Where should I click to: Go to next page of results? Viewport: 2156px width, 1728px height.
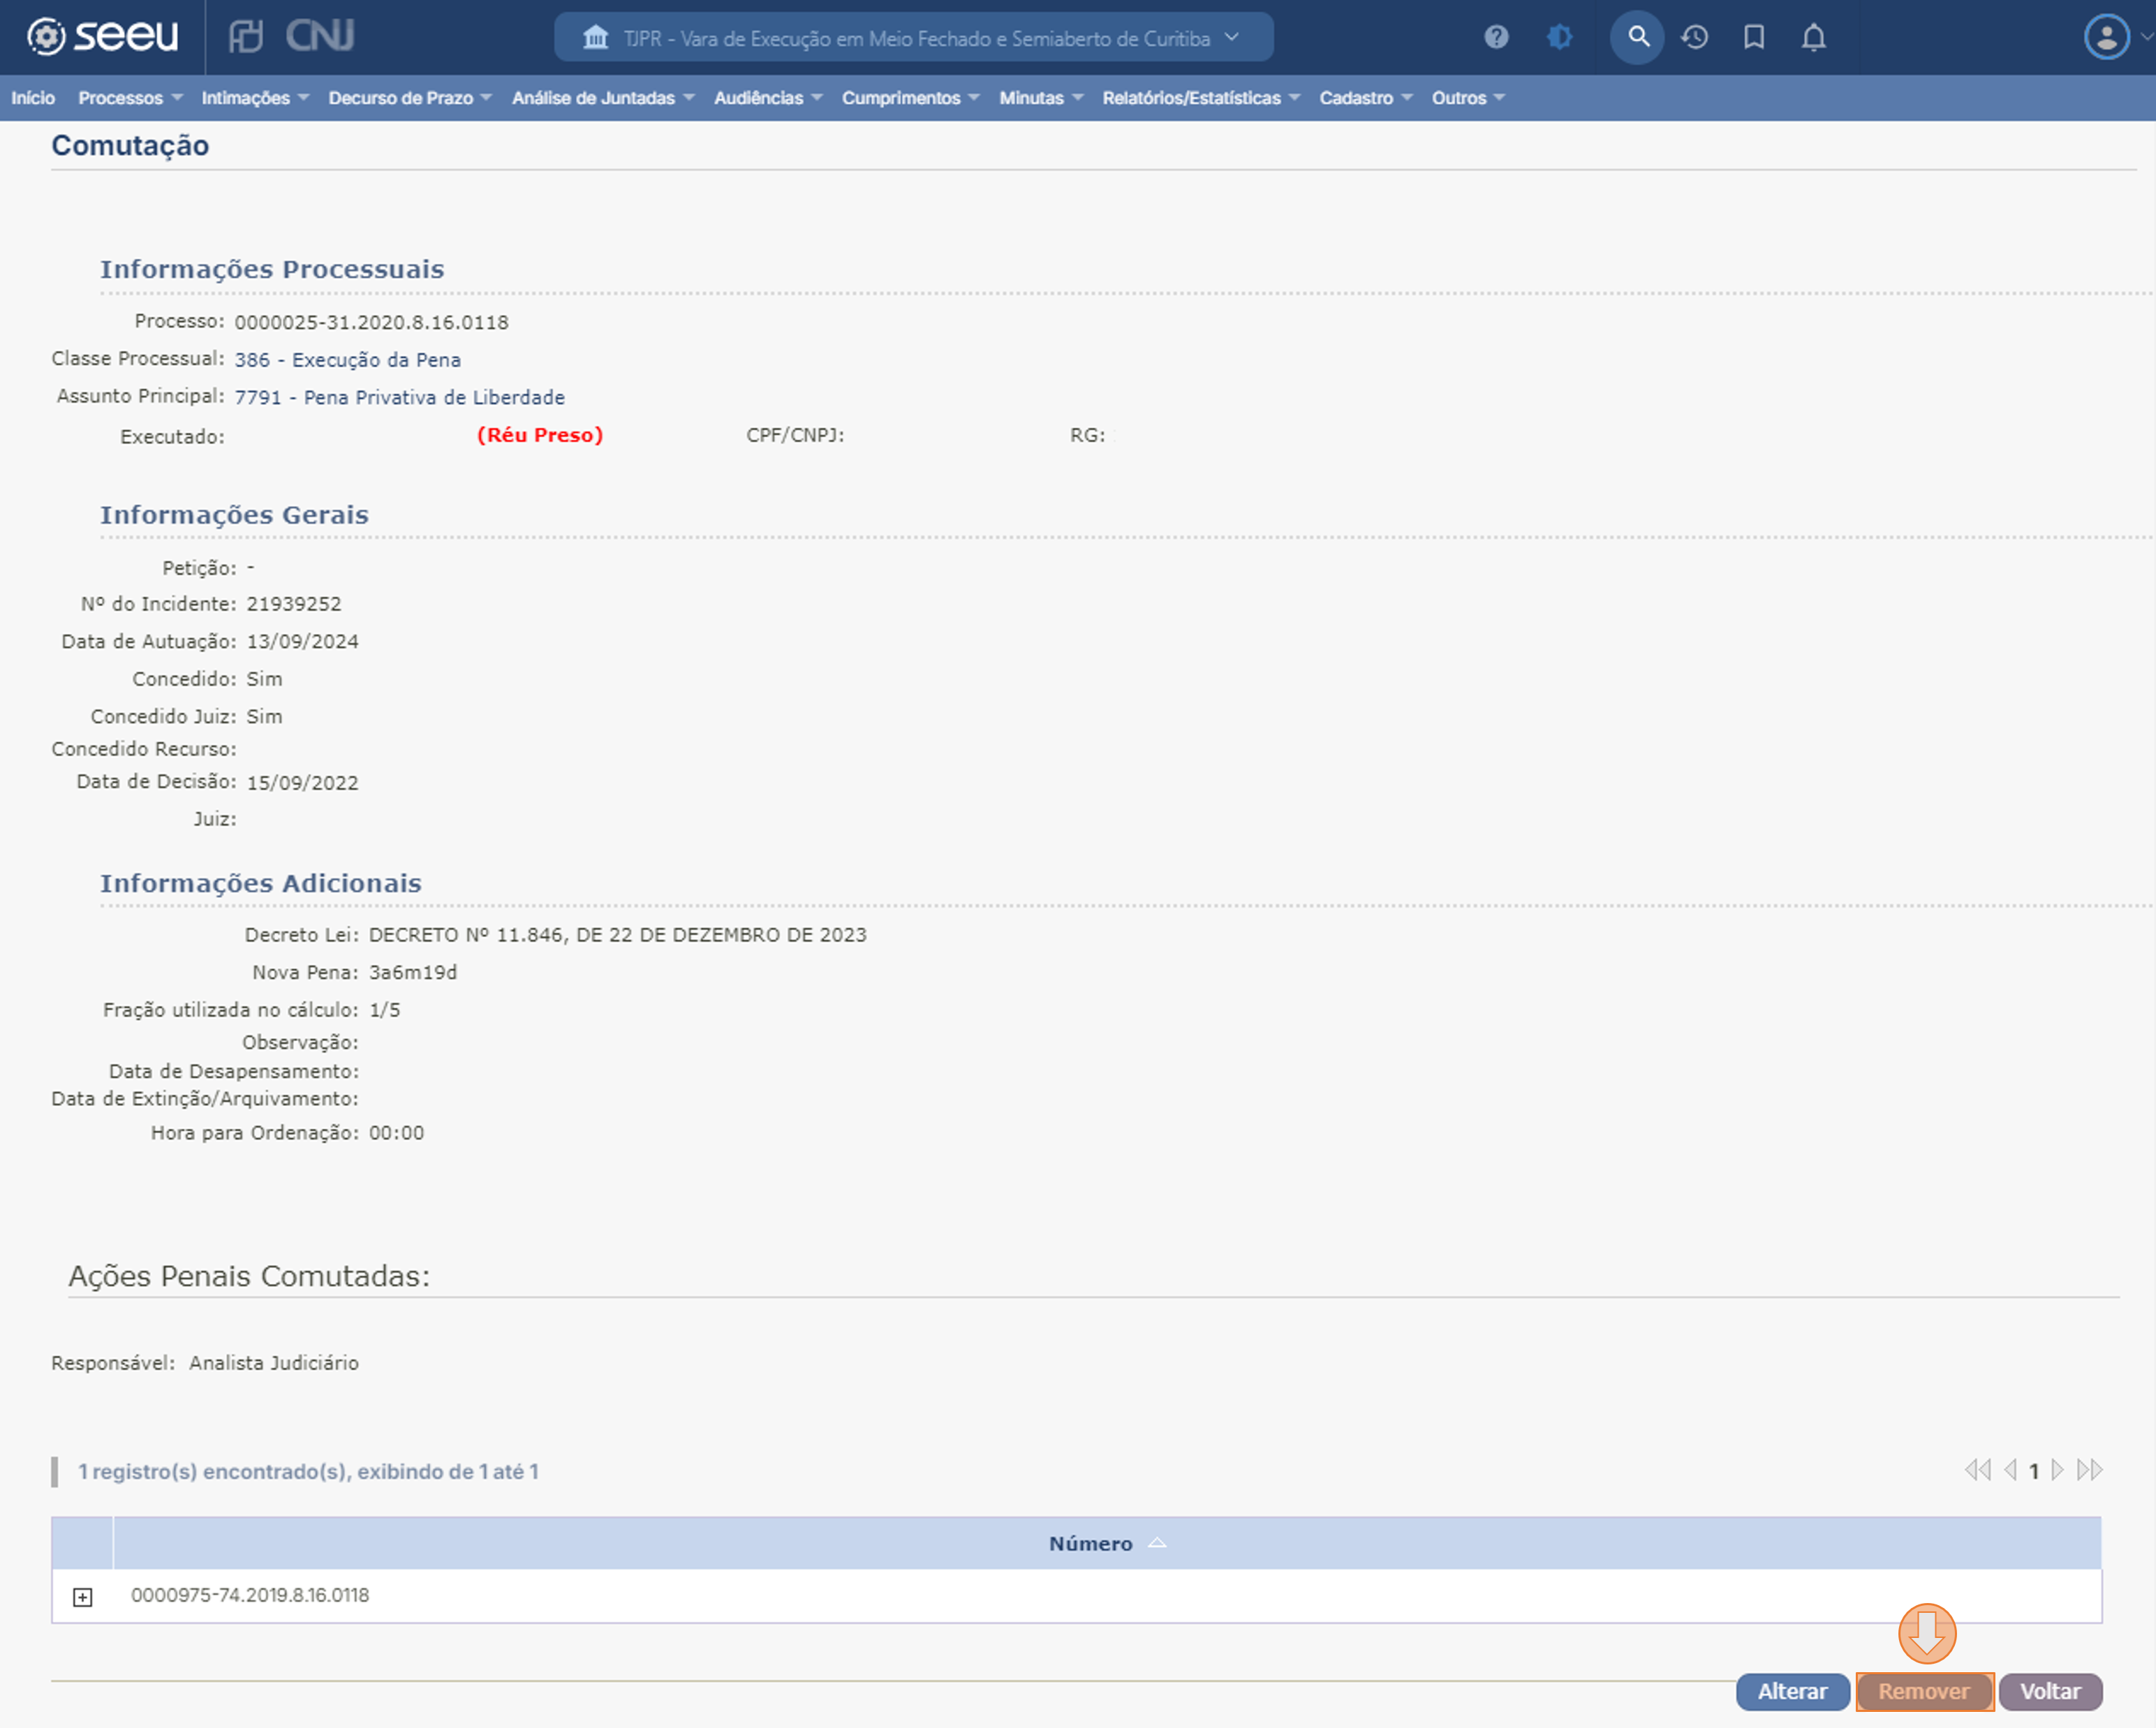point(2057,1470)
